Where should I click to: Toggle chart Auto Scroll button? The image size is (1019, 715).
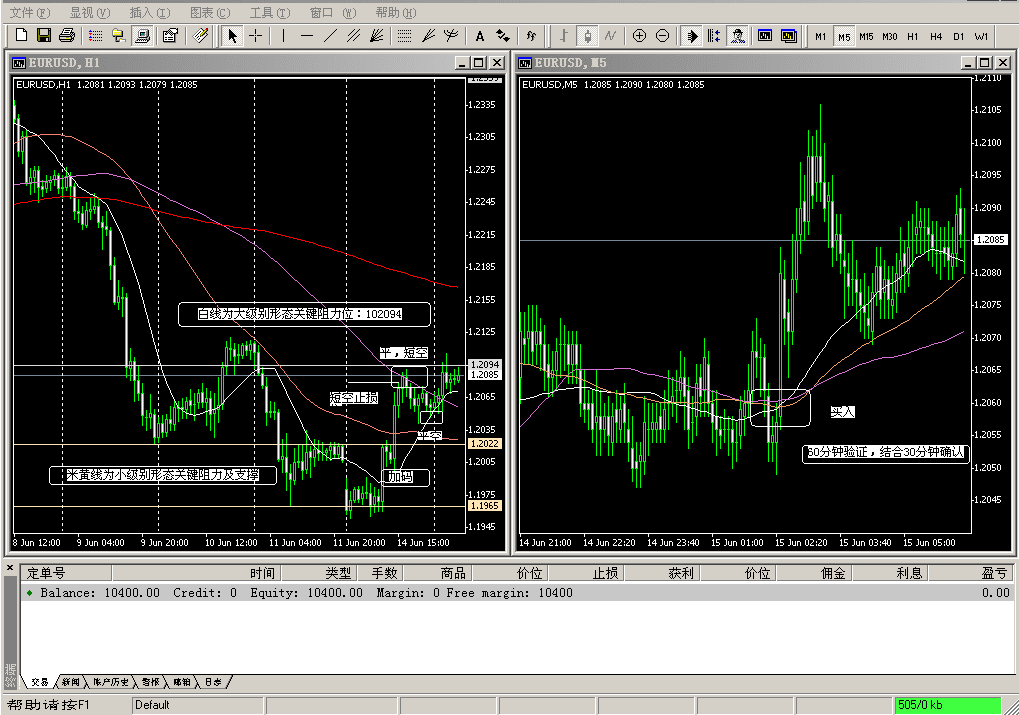pos(691,36)
